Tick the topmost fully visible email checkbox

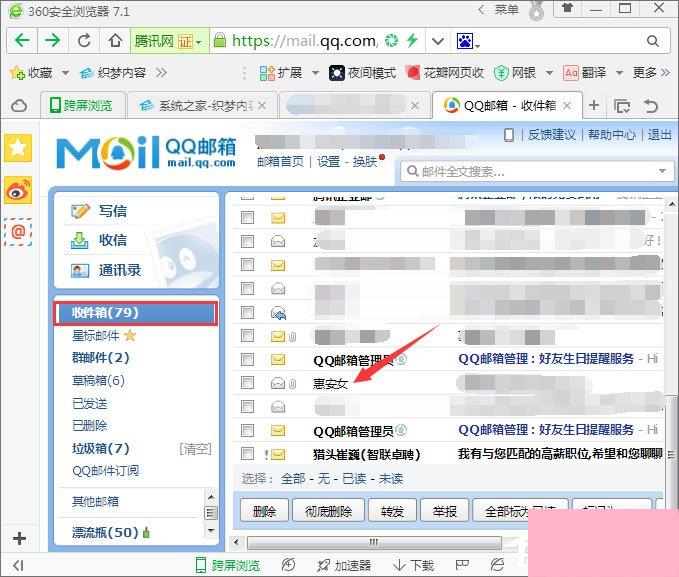pyautogui.click(x=247, y=217)
